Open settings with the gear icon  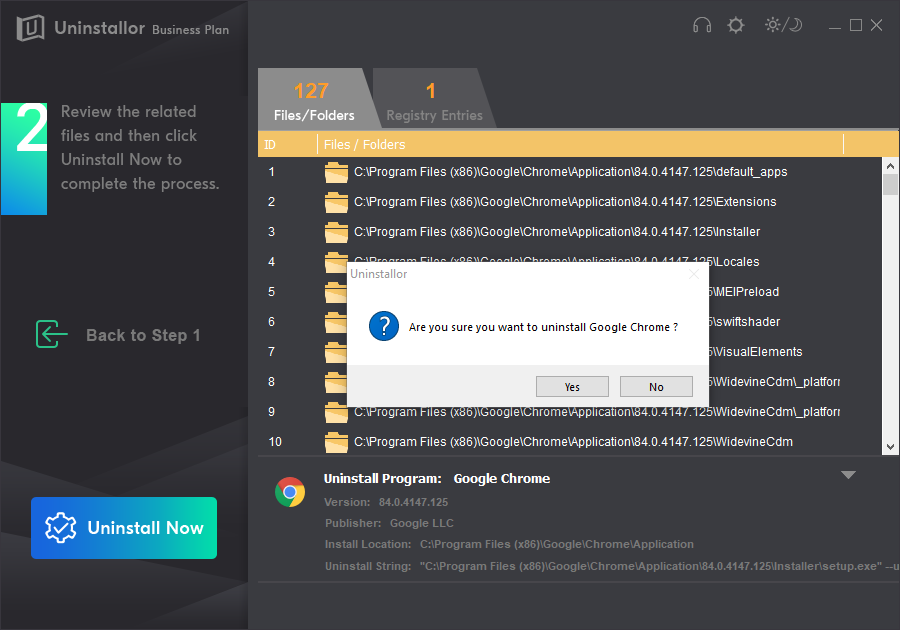(x=735, y=25)
